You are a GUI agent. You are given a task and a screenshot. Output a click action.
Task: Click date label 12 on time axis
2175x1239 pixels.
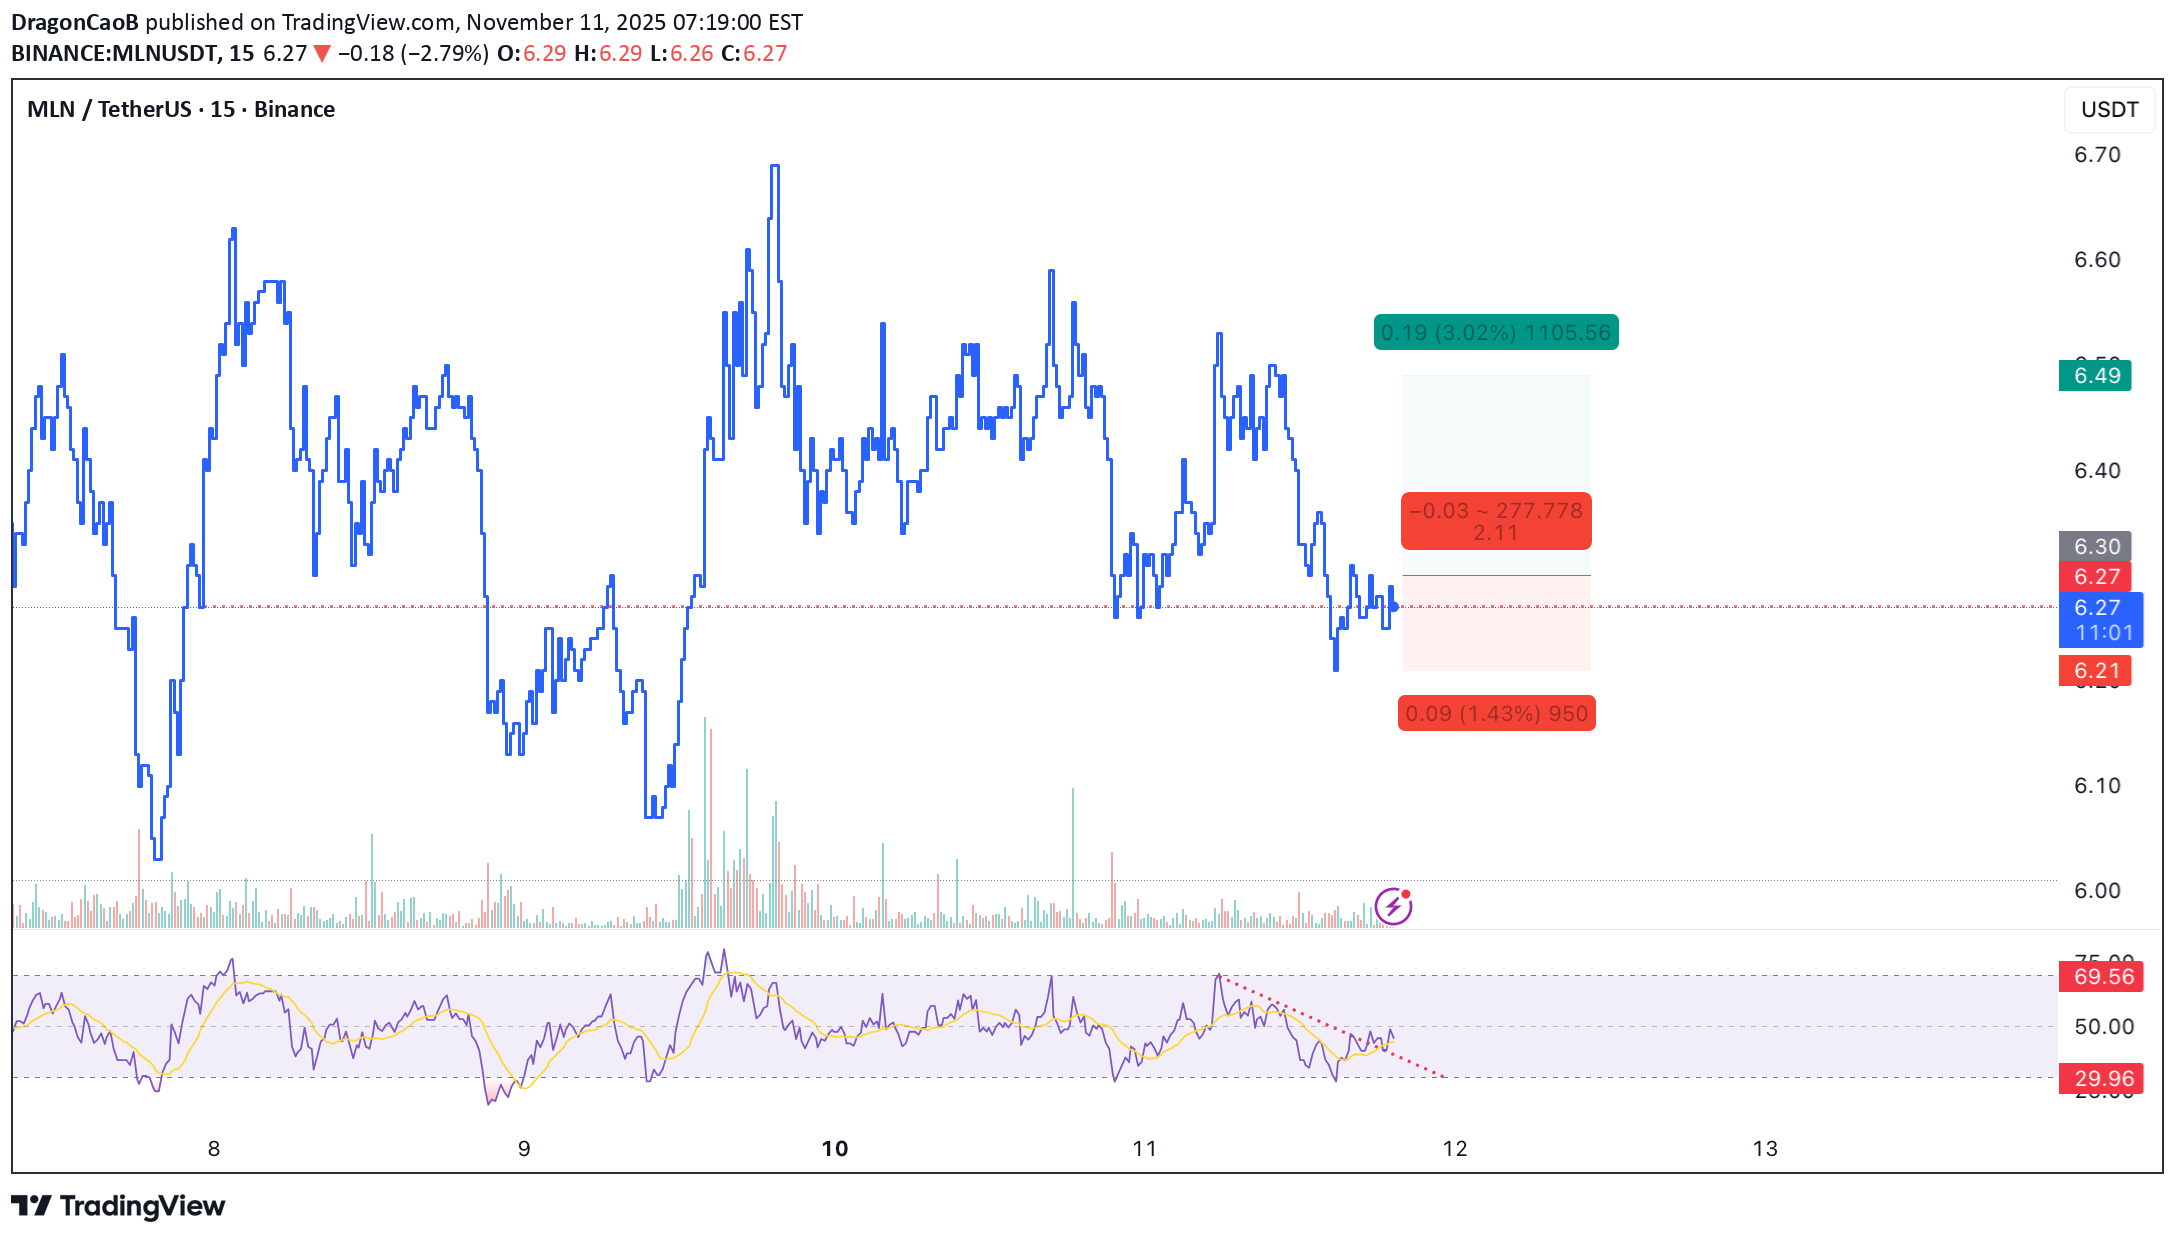pyautogui.click(x=1454, y=1148)
